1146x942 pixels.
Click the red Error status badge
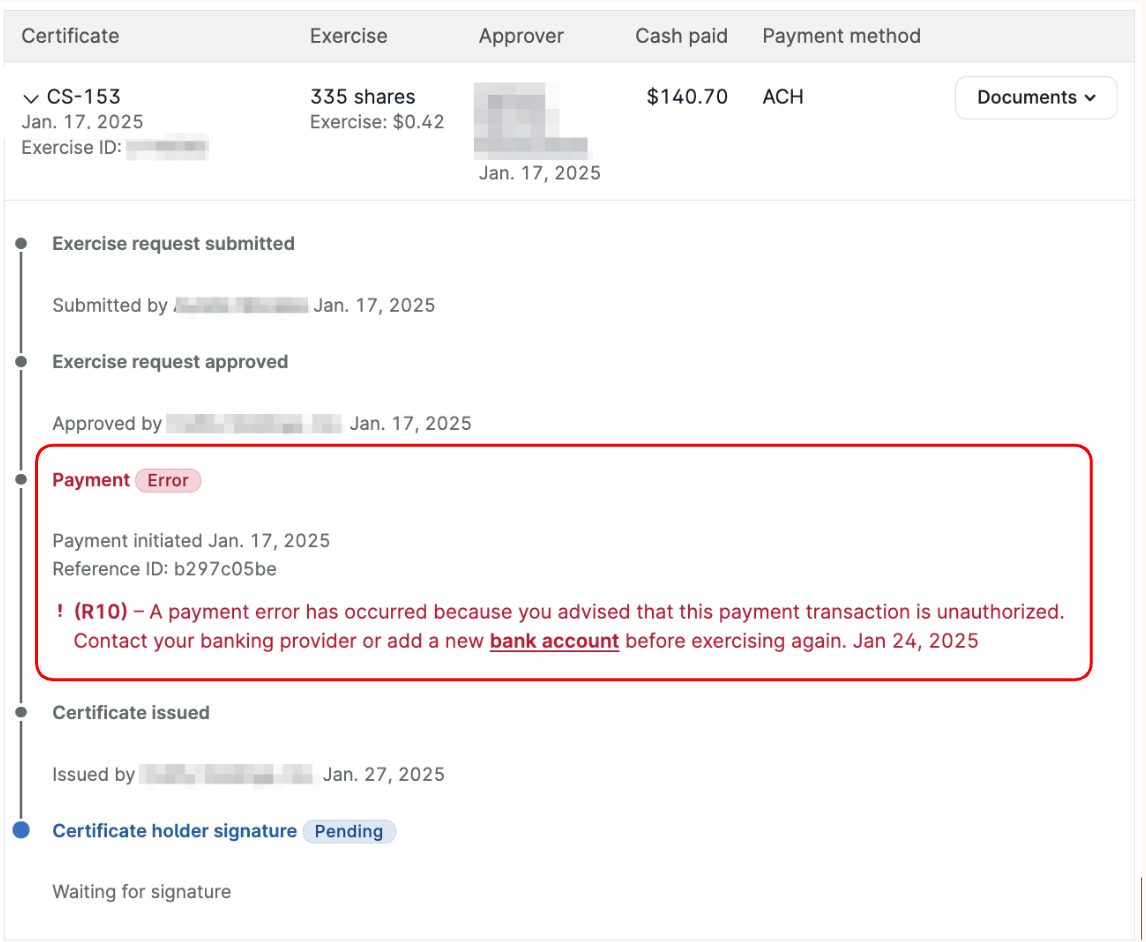tap(168, 480)
